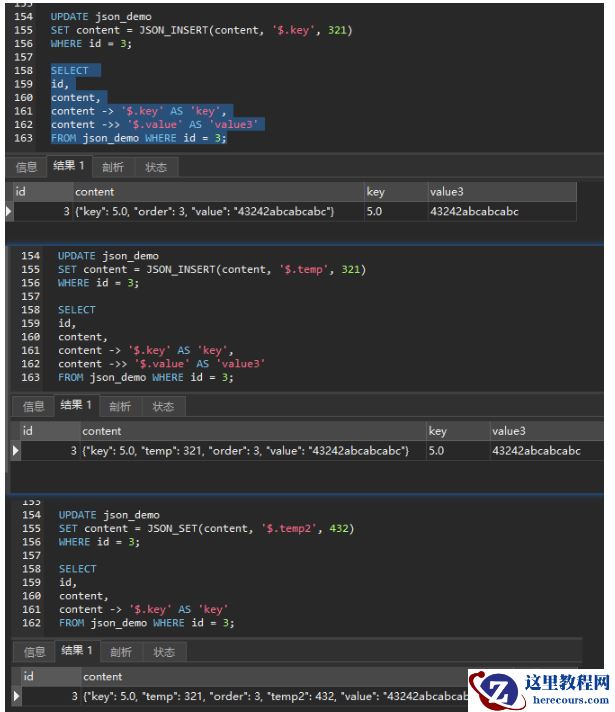The height and width of the screenshot is (712, 615).
Task: Click the 43242abcabcabc value3 cell in the "temp": 321 row
Action: [547, 451]
